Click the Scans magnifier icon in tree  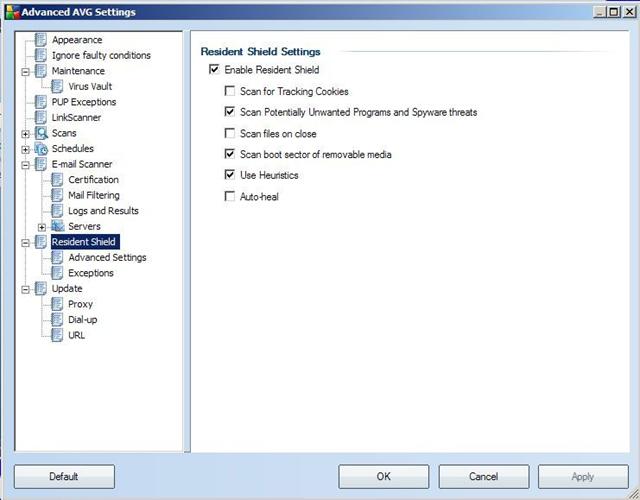pos(41,133)
